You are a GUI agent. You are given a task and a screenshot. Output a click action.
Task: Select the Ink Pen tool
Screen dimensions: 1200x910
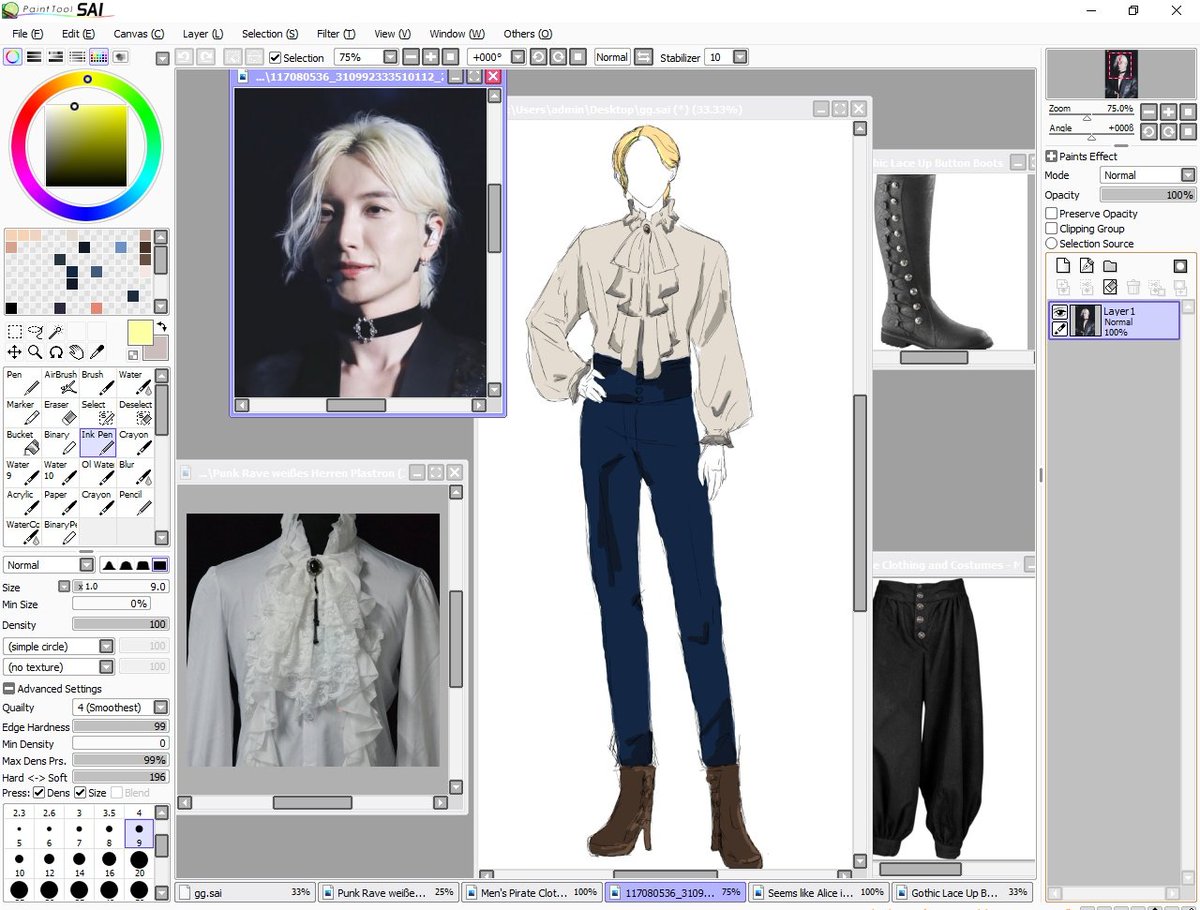[x=98, y=442]
